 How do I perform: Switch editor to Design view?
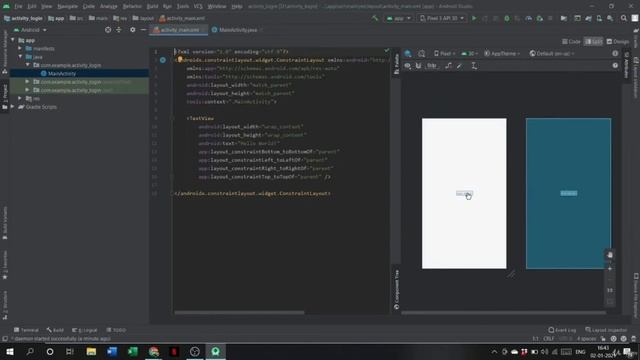click(x=618, y=42)
